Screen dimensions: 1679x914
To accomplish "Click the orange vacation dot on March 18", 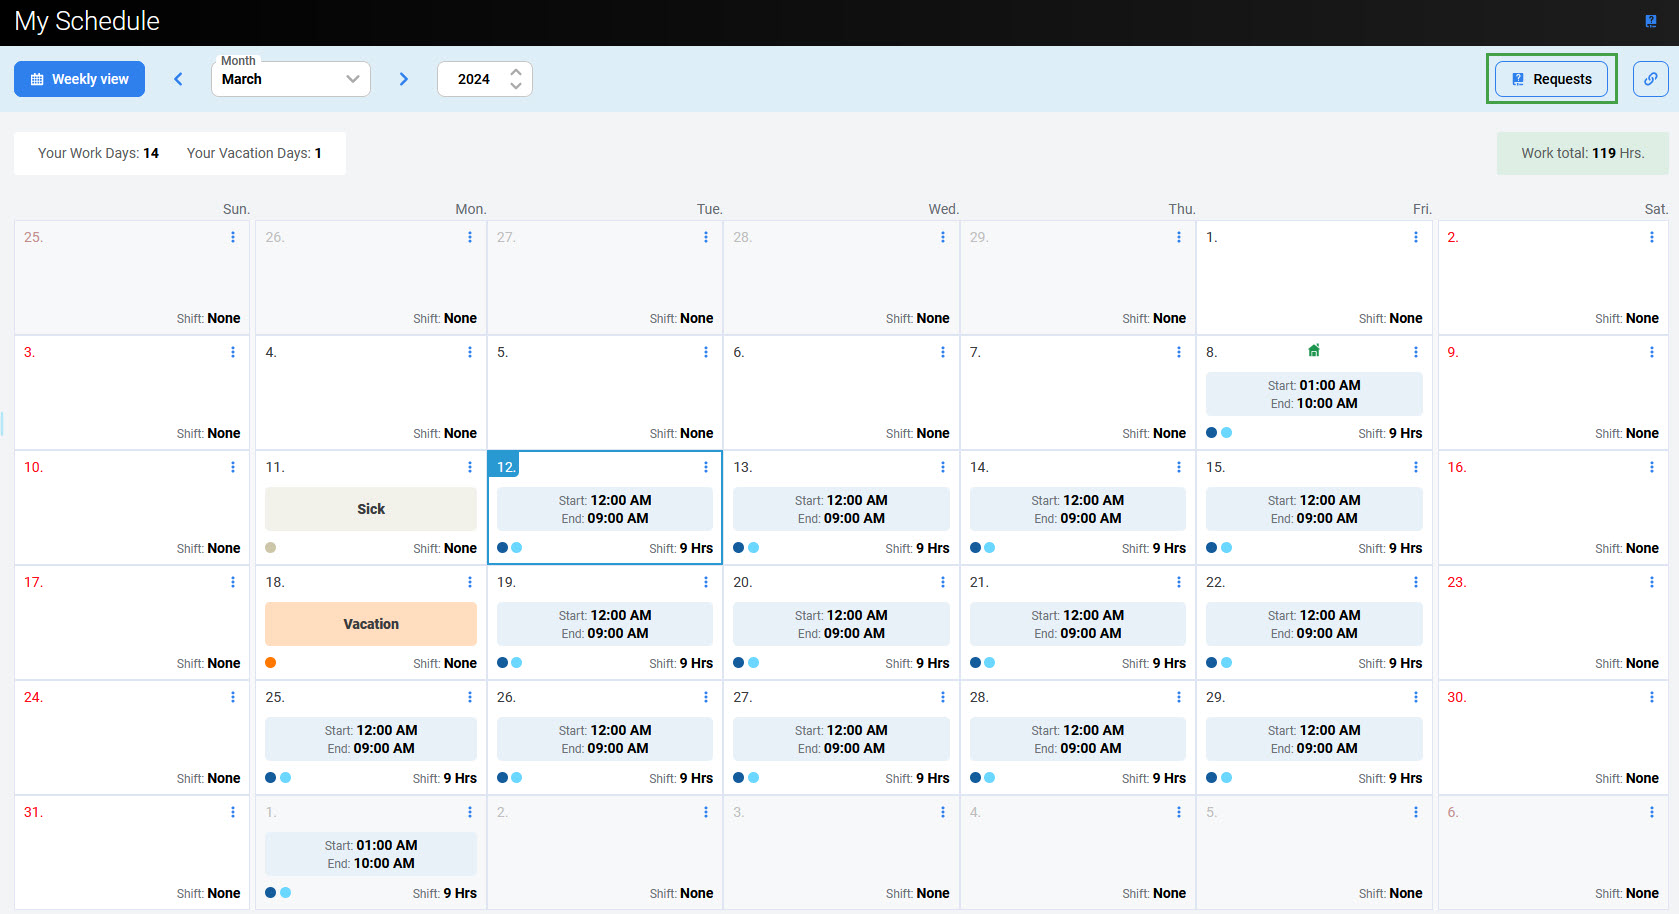I will pos(271,663).
